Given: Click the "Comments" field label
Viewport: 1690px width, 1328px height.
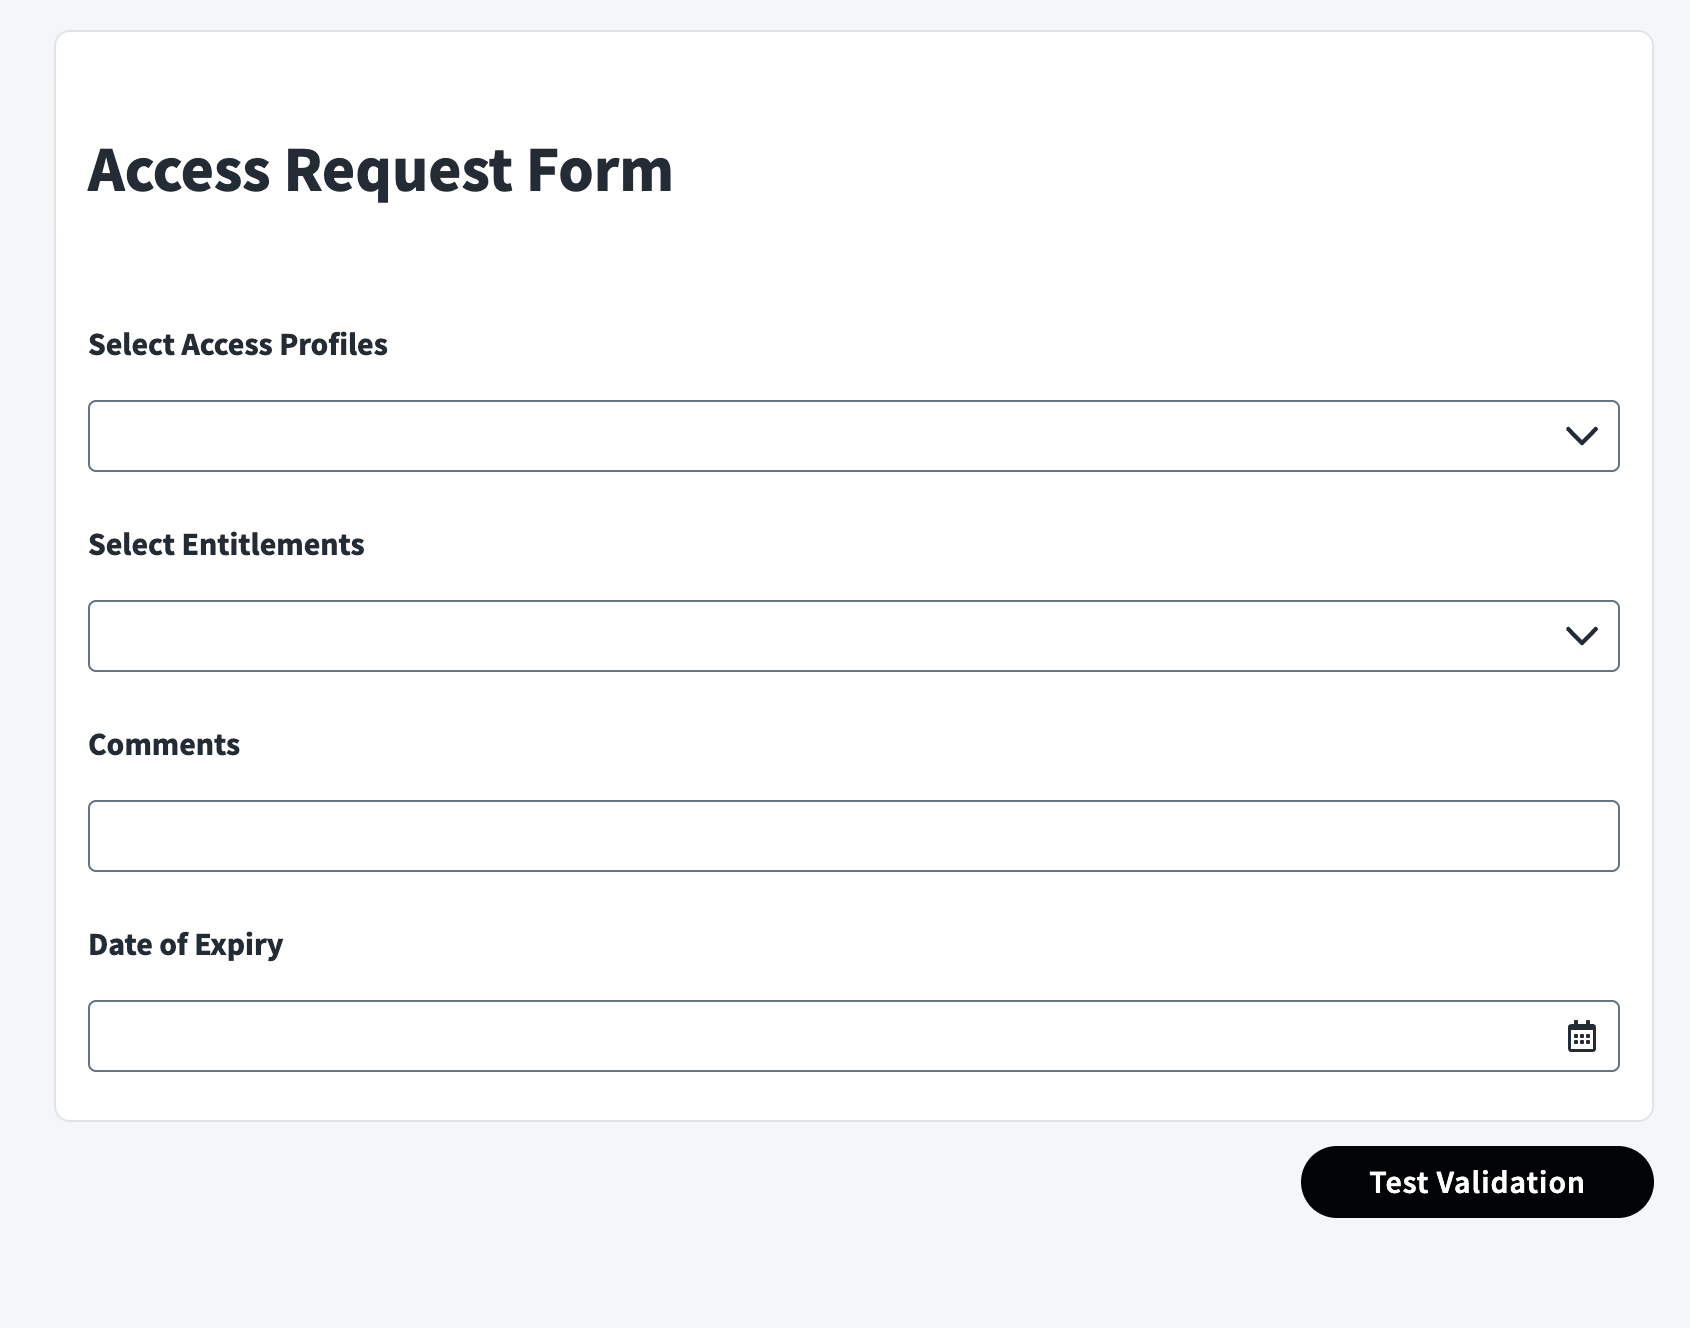Looking at the screenshot, I should click(164, 745).
